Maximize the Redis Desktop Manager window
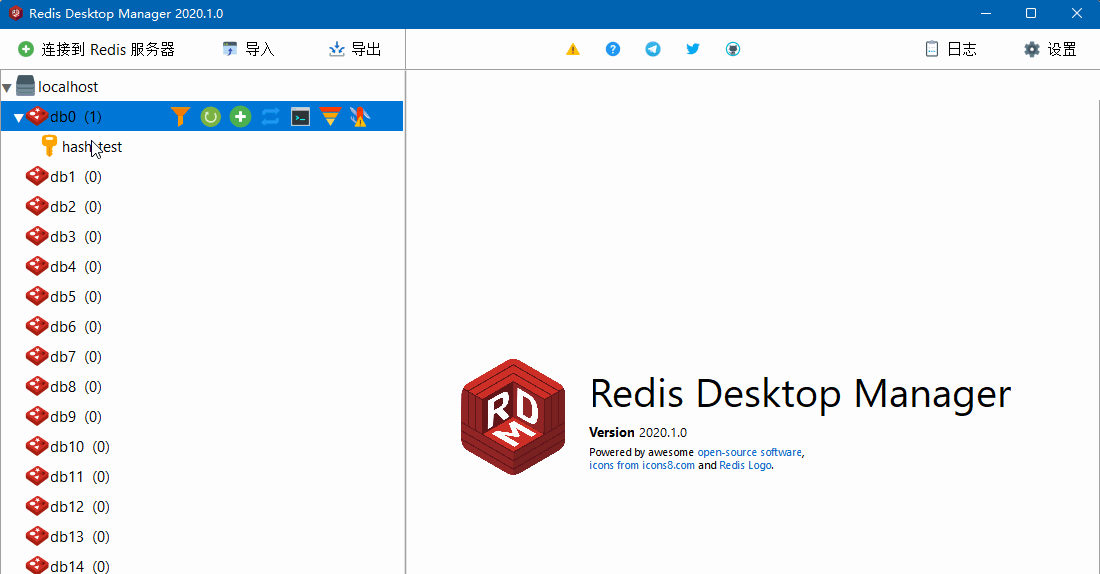This screenshot has width=1100, height=574. [x=1031, y=13]
